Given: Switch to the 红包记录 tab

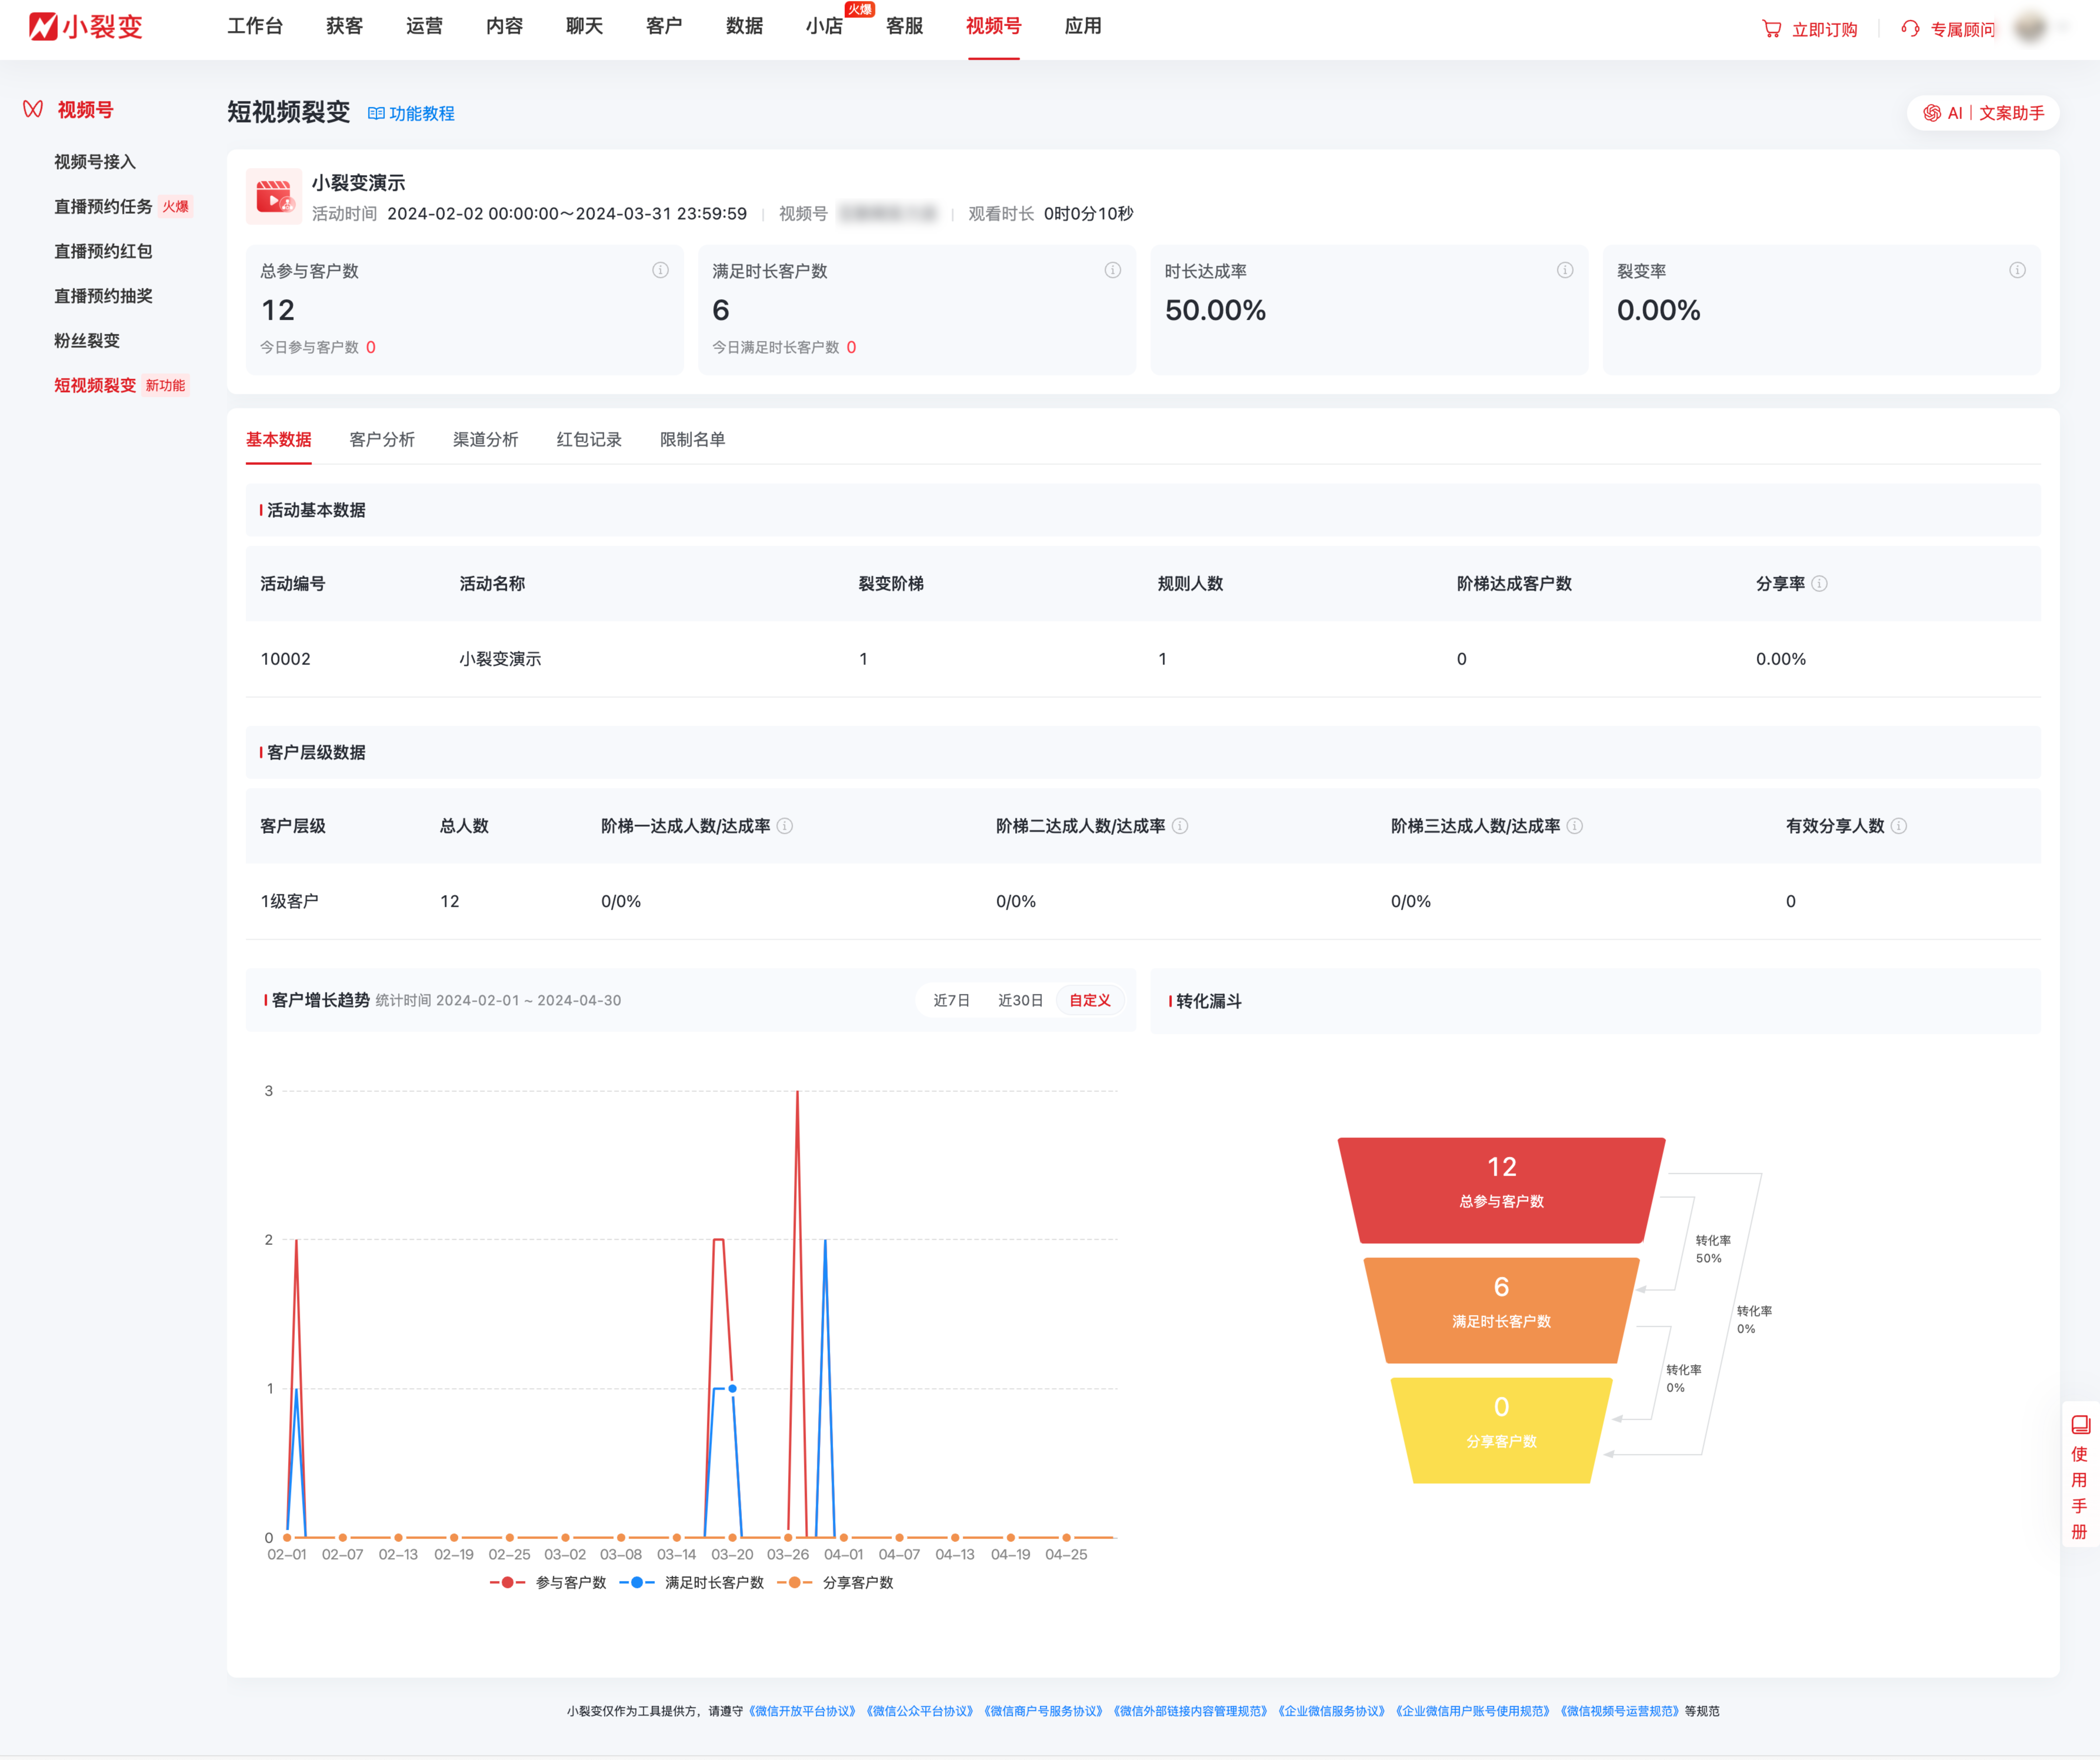Looking at the screenshot, I should point(589,440).
